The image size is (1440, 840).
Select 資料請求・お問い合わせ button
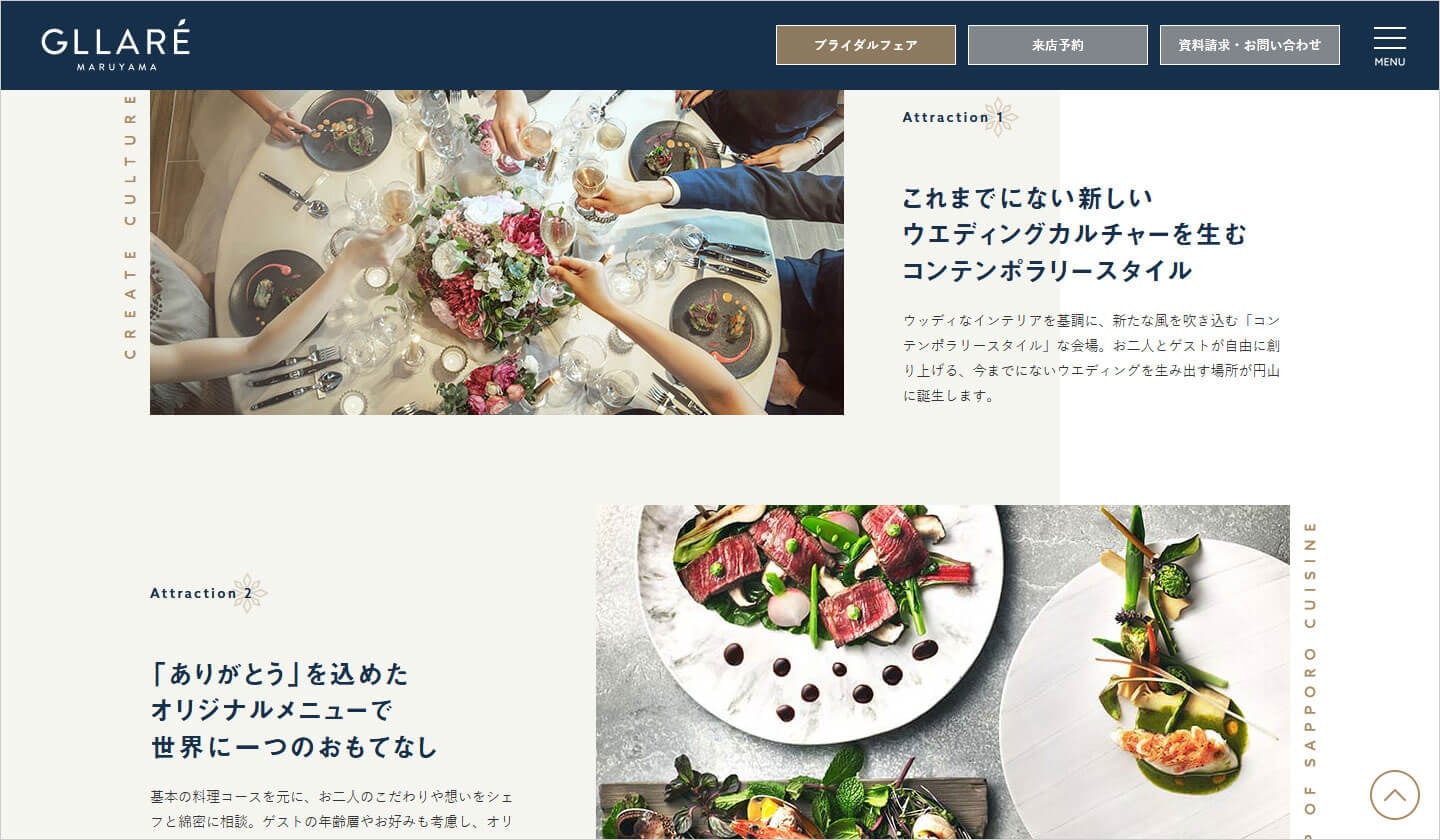click(1249, 45)
